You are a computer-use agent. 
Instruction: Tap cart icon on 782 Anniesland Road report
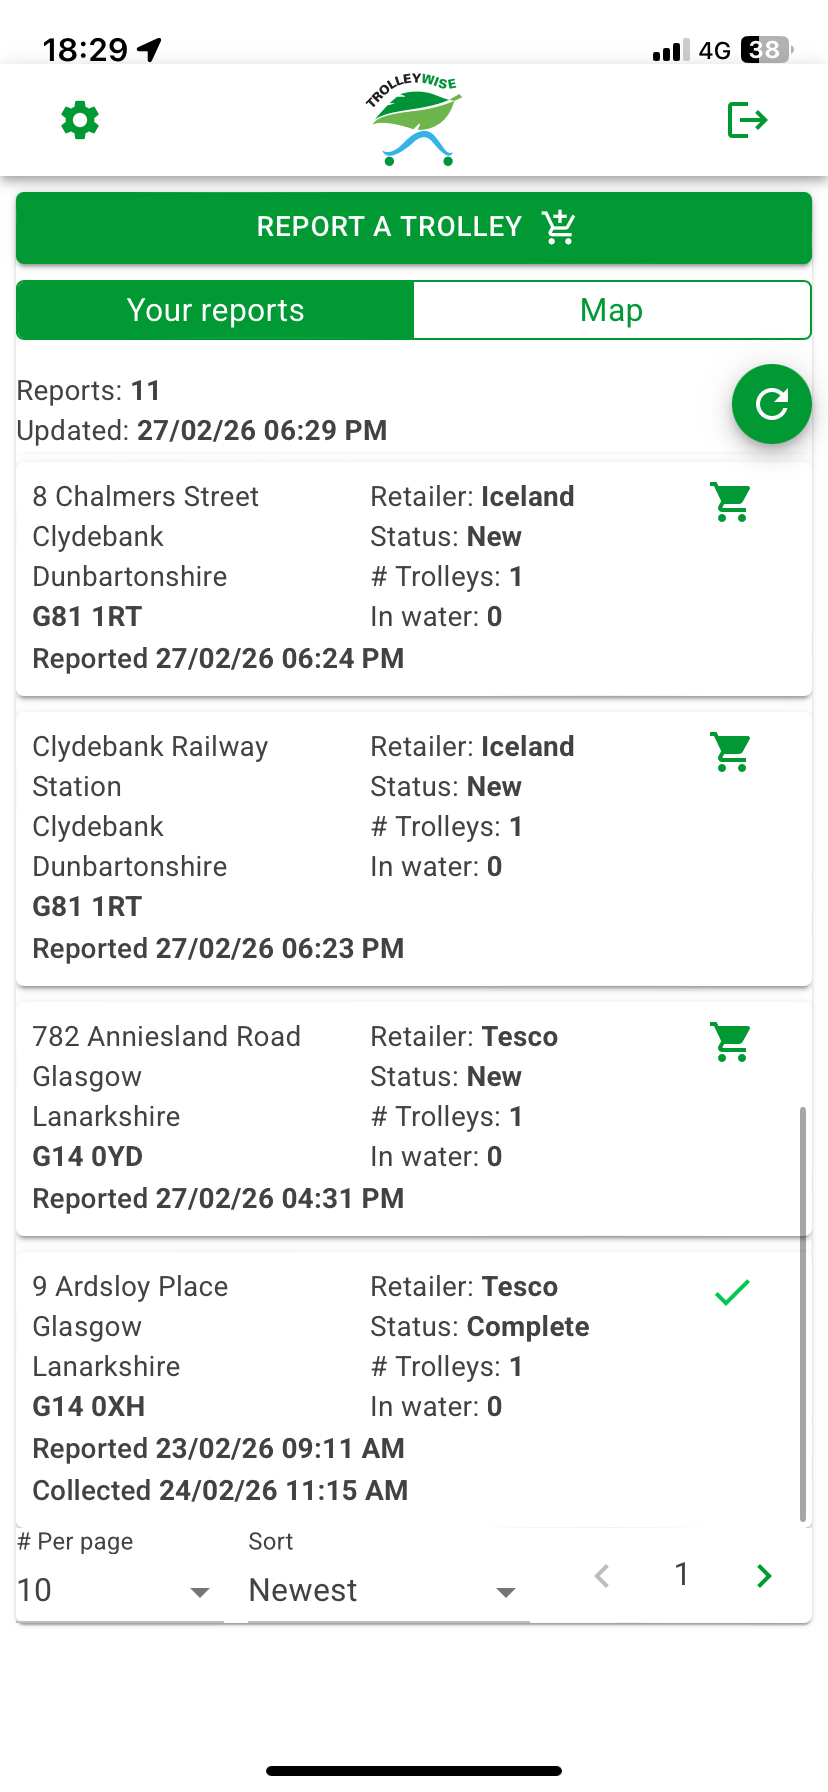pos(731,1042)
